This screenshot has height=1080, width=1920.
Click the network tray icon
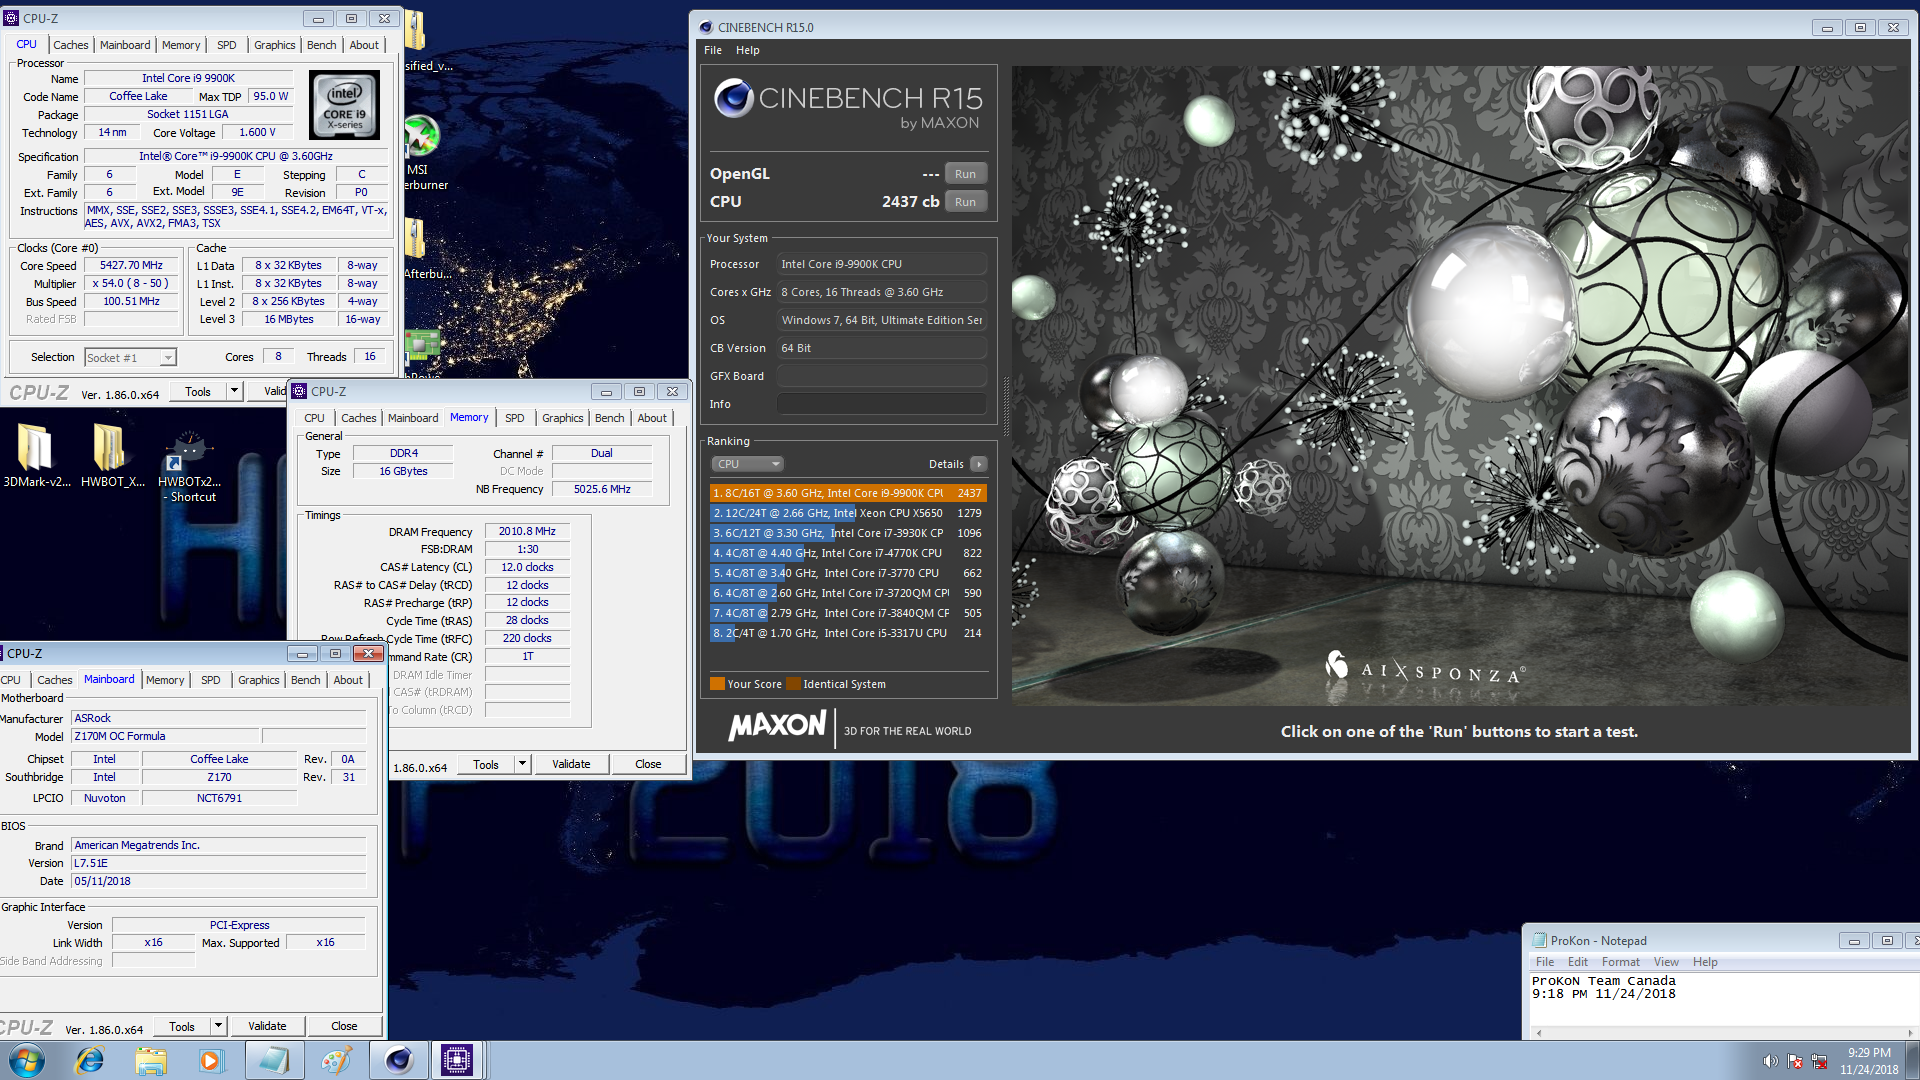tap(1820, 1061)
